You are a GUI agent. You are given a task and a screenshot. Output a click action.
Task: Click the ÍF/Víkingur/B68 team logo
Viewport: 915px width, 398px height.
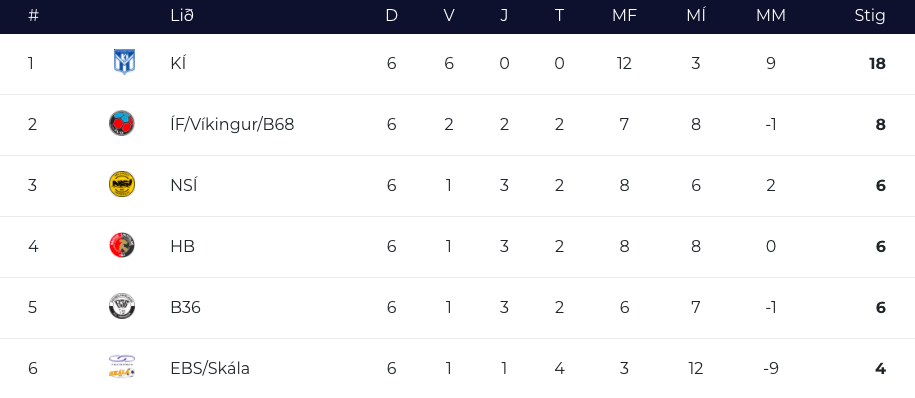point(122,123)
